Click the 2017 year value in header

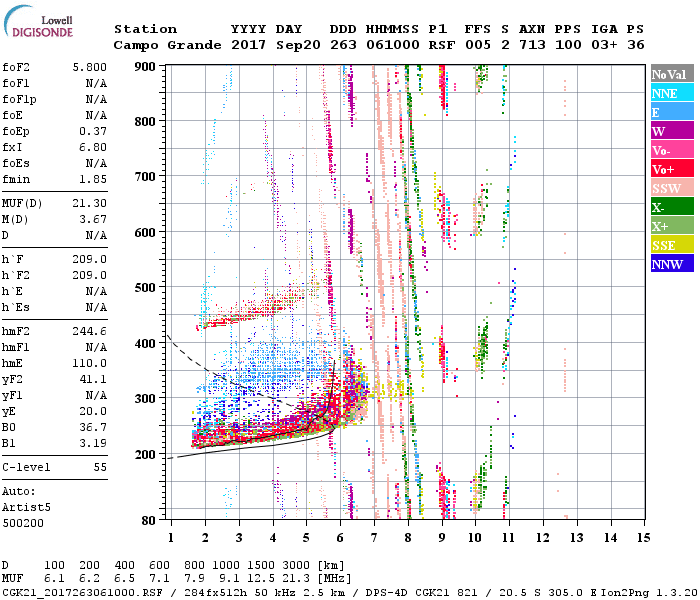click(x=247, y=45)
